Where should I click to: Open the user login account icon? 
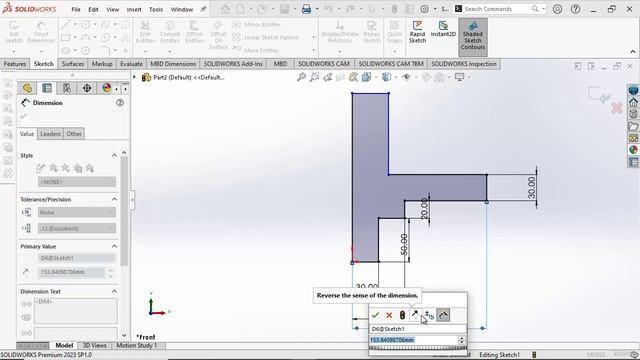pyautogui.click(x=557, y=9)
